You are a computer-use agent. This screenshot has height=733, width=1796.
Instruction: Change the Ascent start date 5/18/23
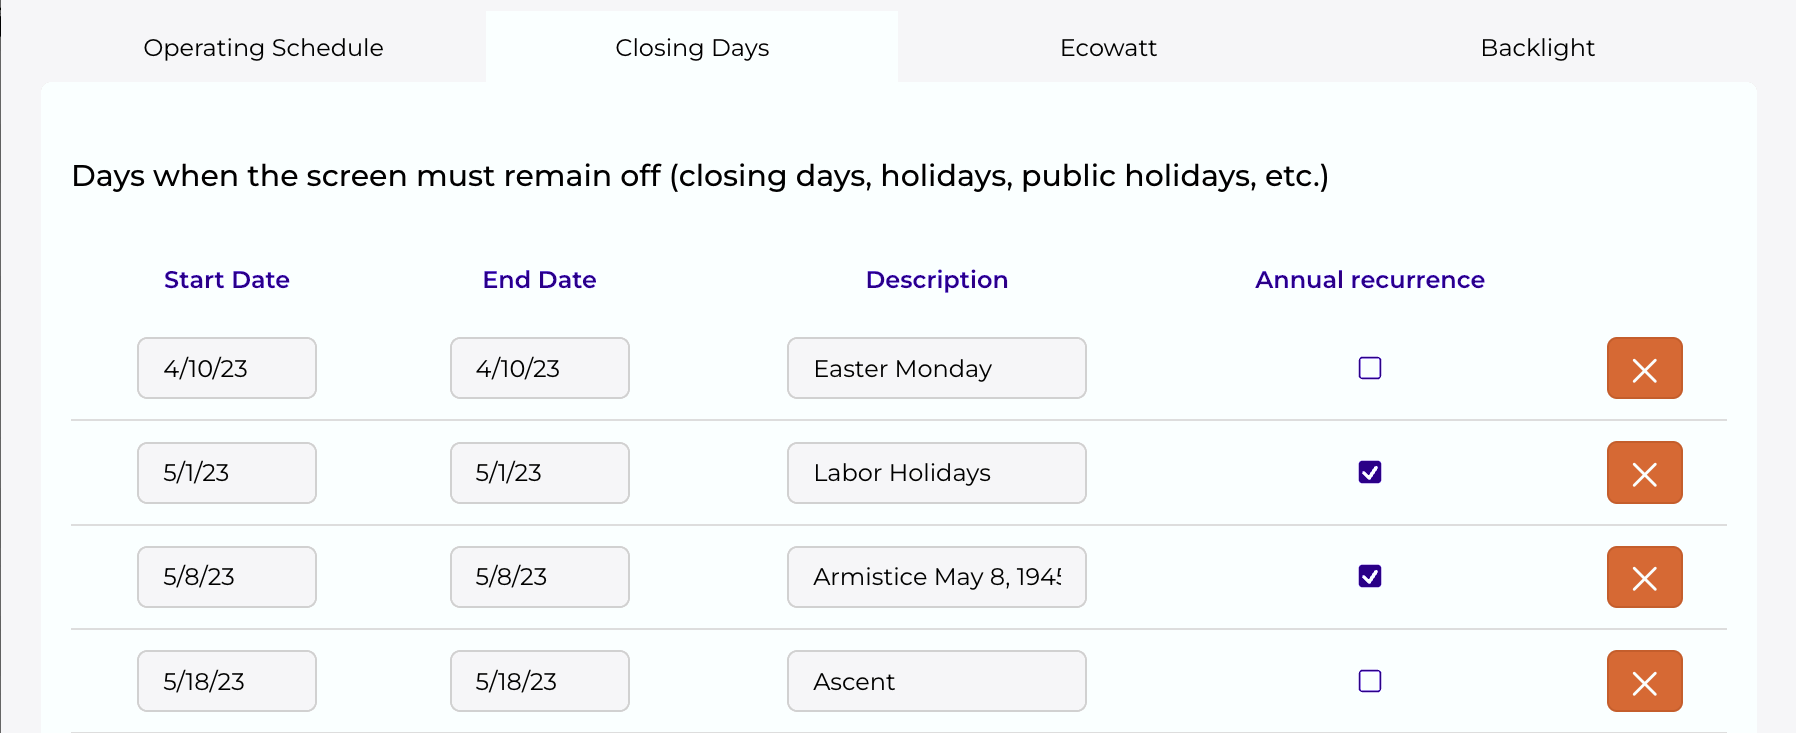tap(227, 682)
